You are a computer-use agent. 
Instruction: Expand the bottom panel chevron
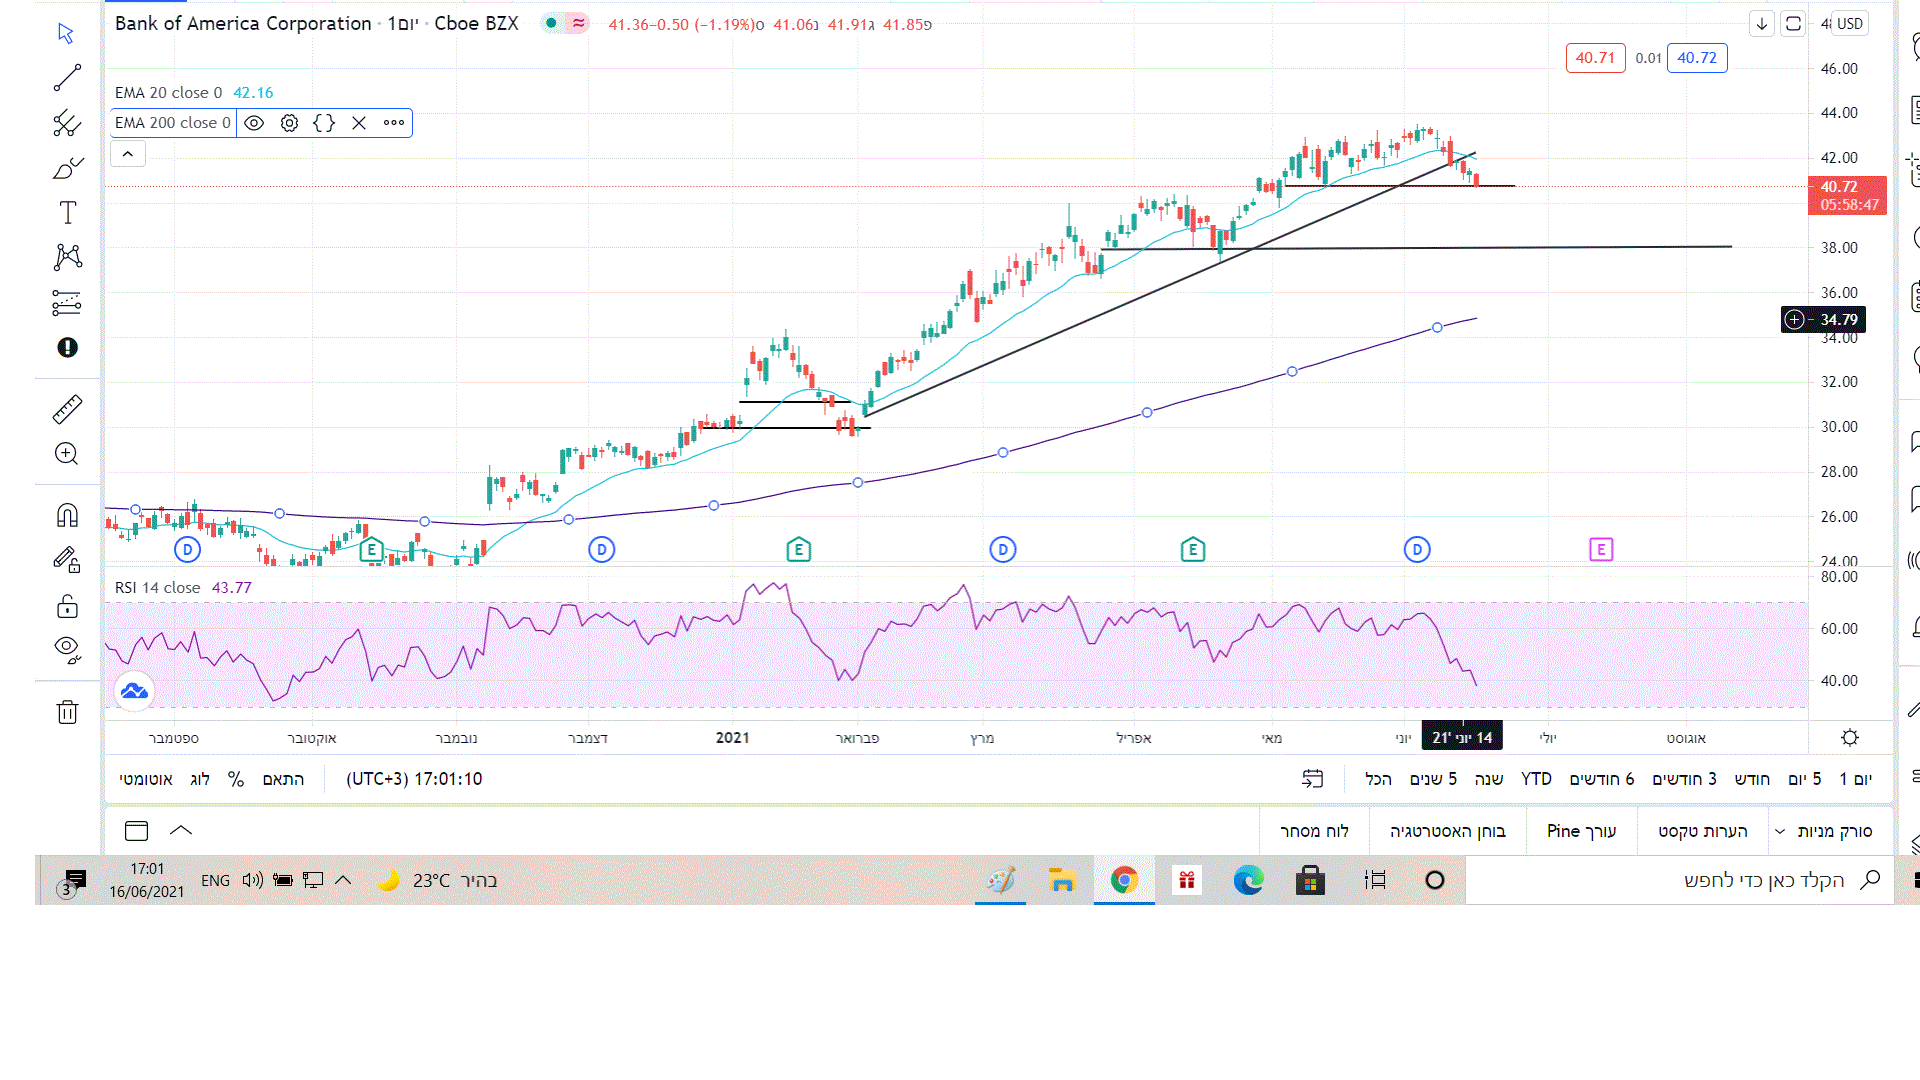(181, 830)
